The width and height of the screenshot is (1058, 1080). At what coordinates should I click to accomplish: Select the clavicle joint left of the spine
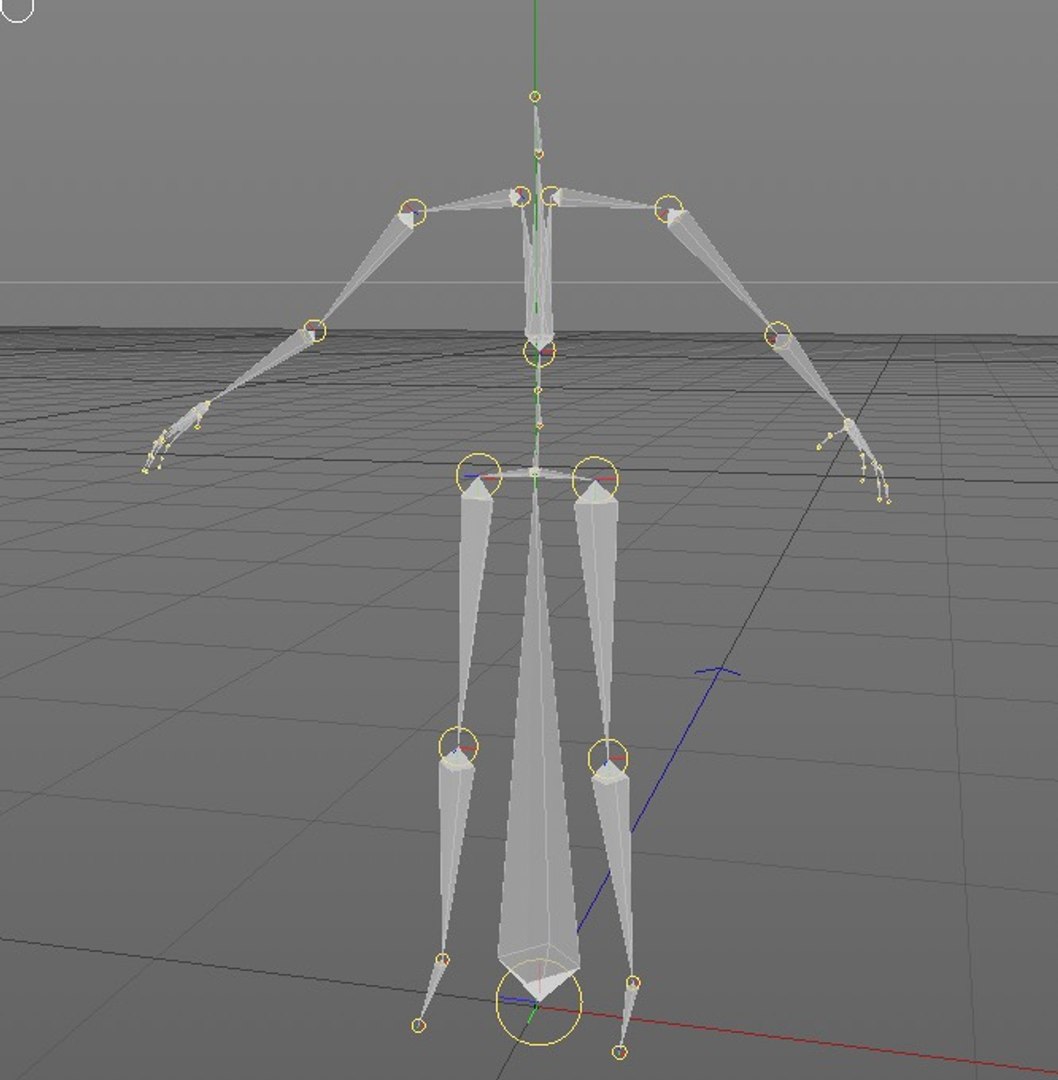521,196
